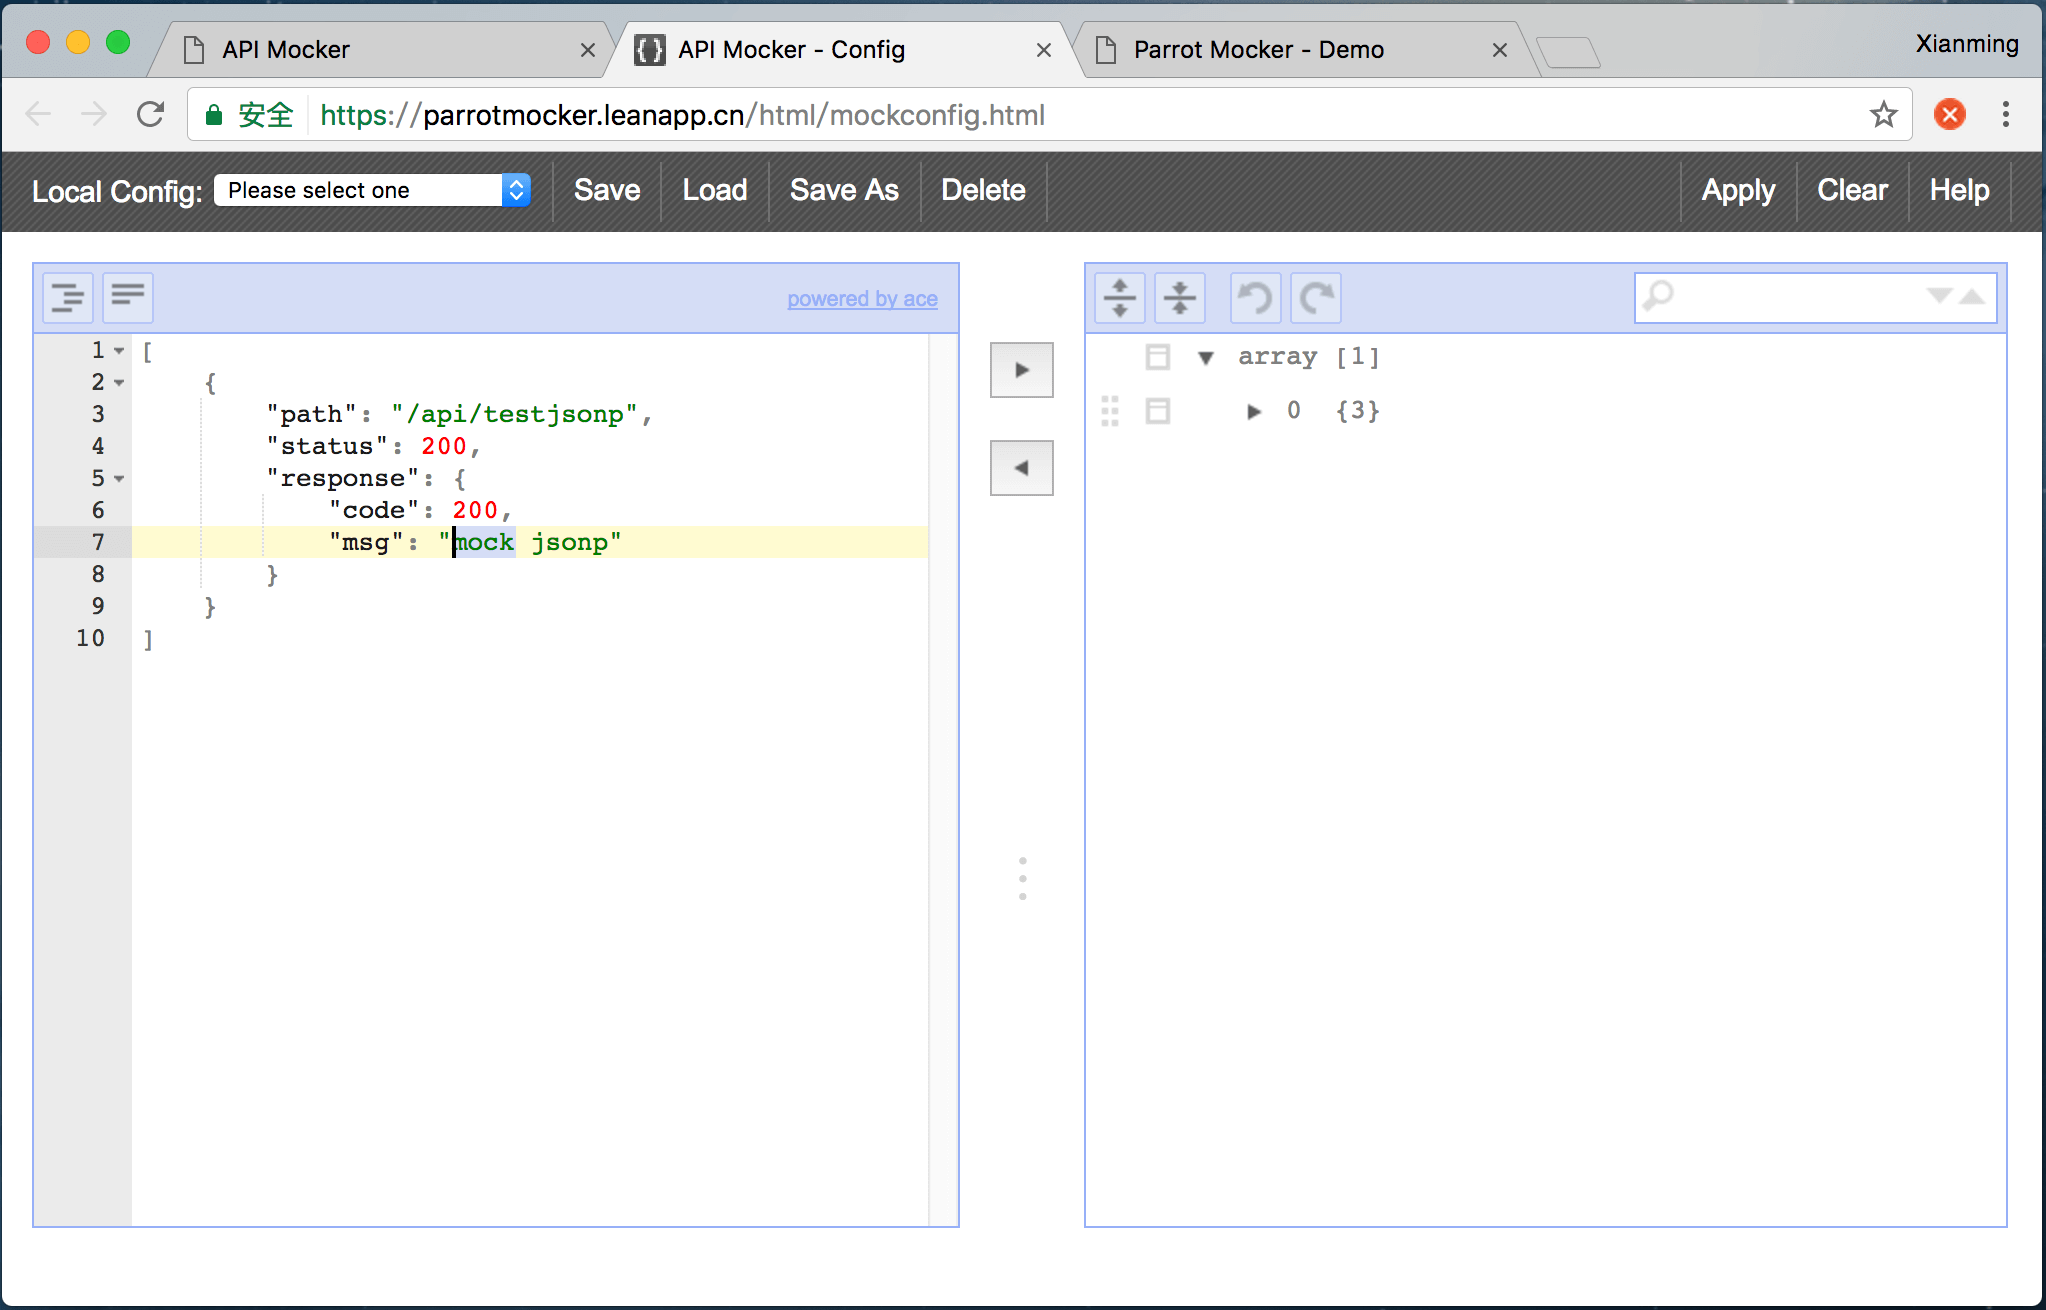
Task: Copy code to tree with right arrow
Action: 1021,370
